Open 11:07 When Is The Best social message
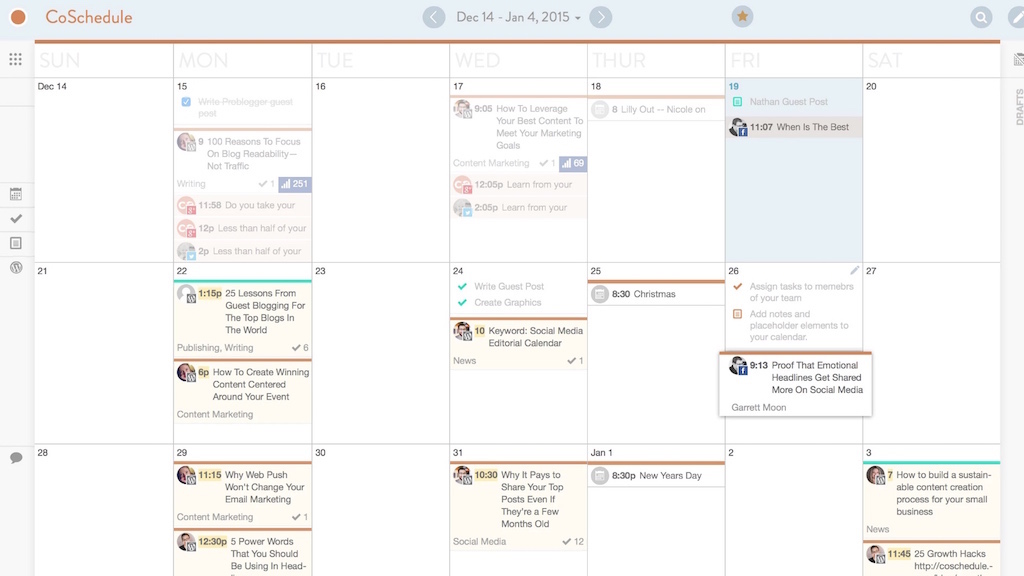The image size is (1024, 576). click(793, 127)
